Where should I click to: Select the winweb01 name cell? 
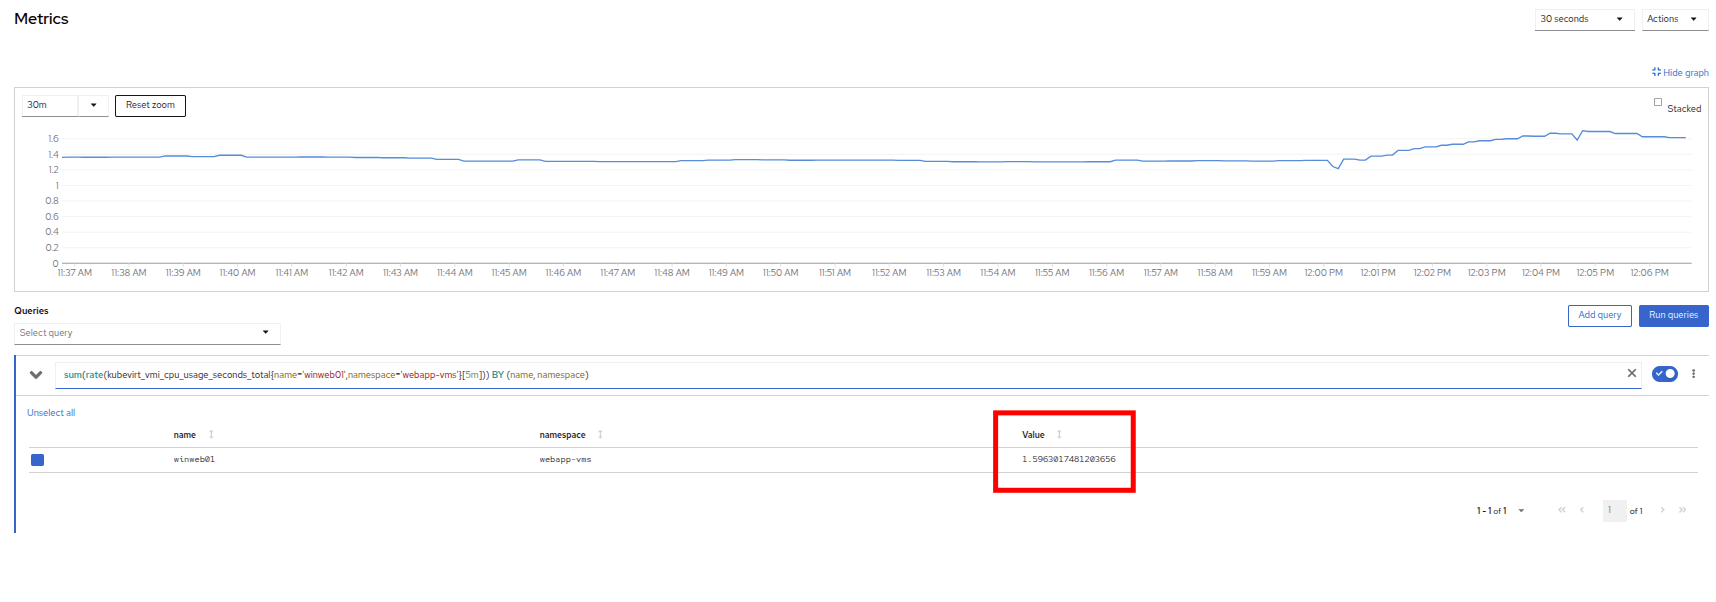tap(194, 460)
